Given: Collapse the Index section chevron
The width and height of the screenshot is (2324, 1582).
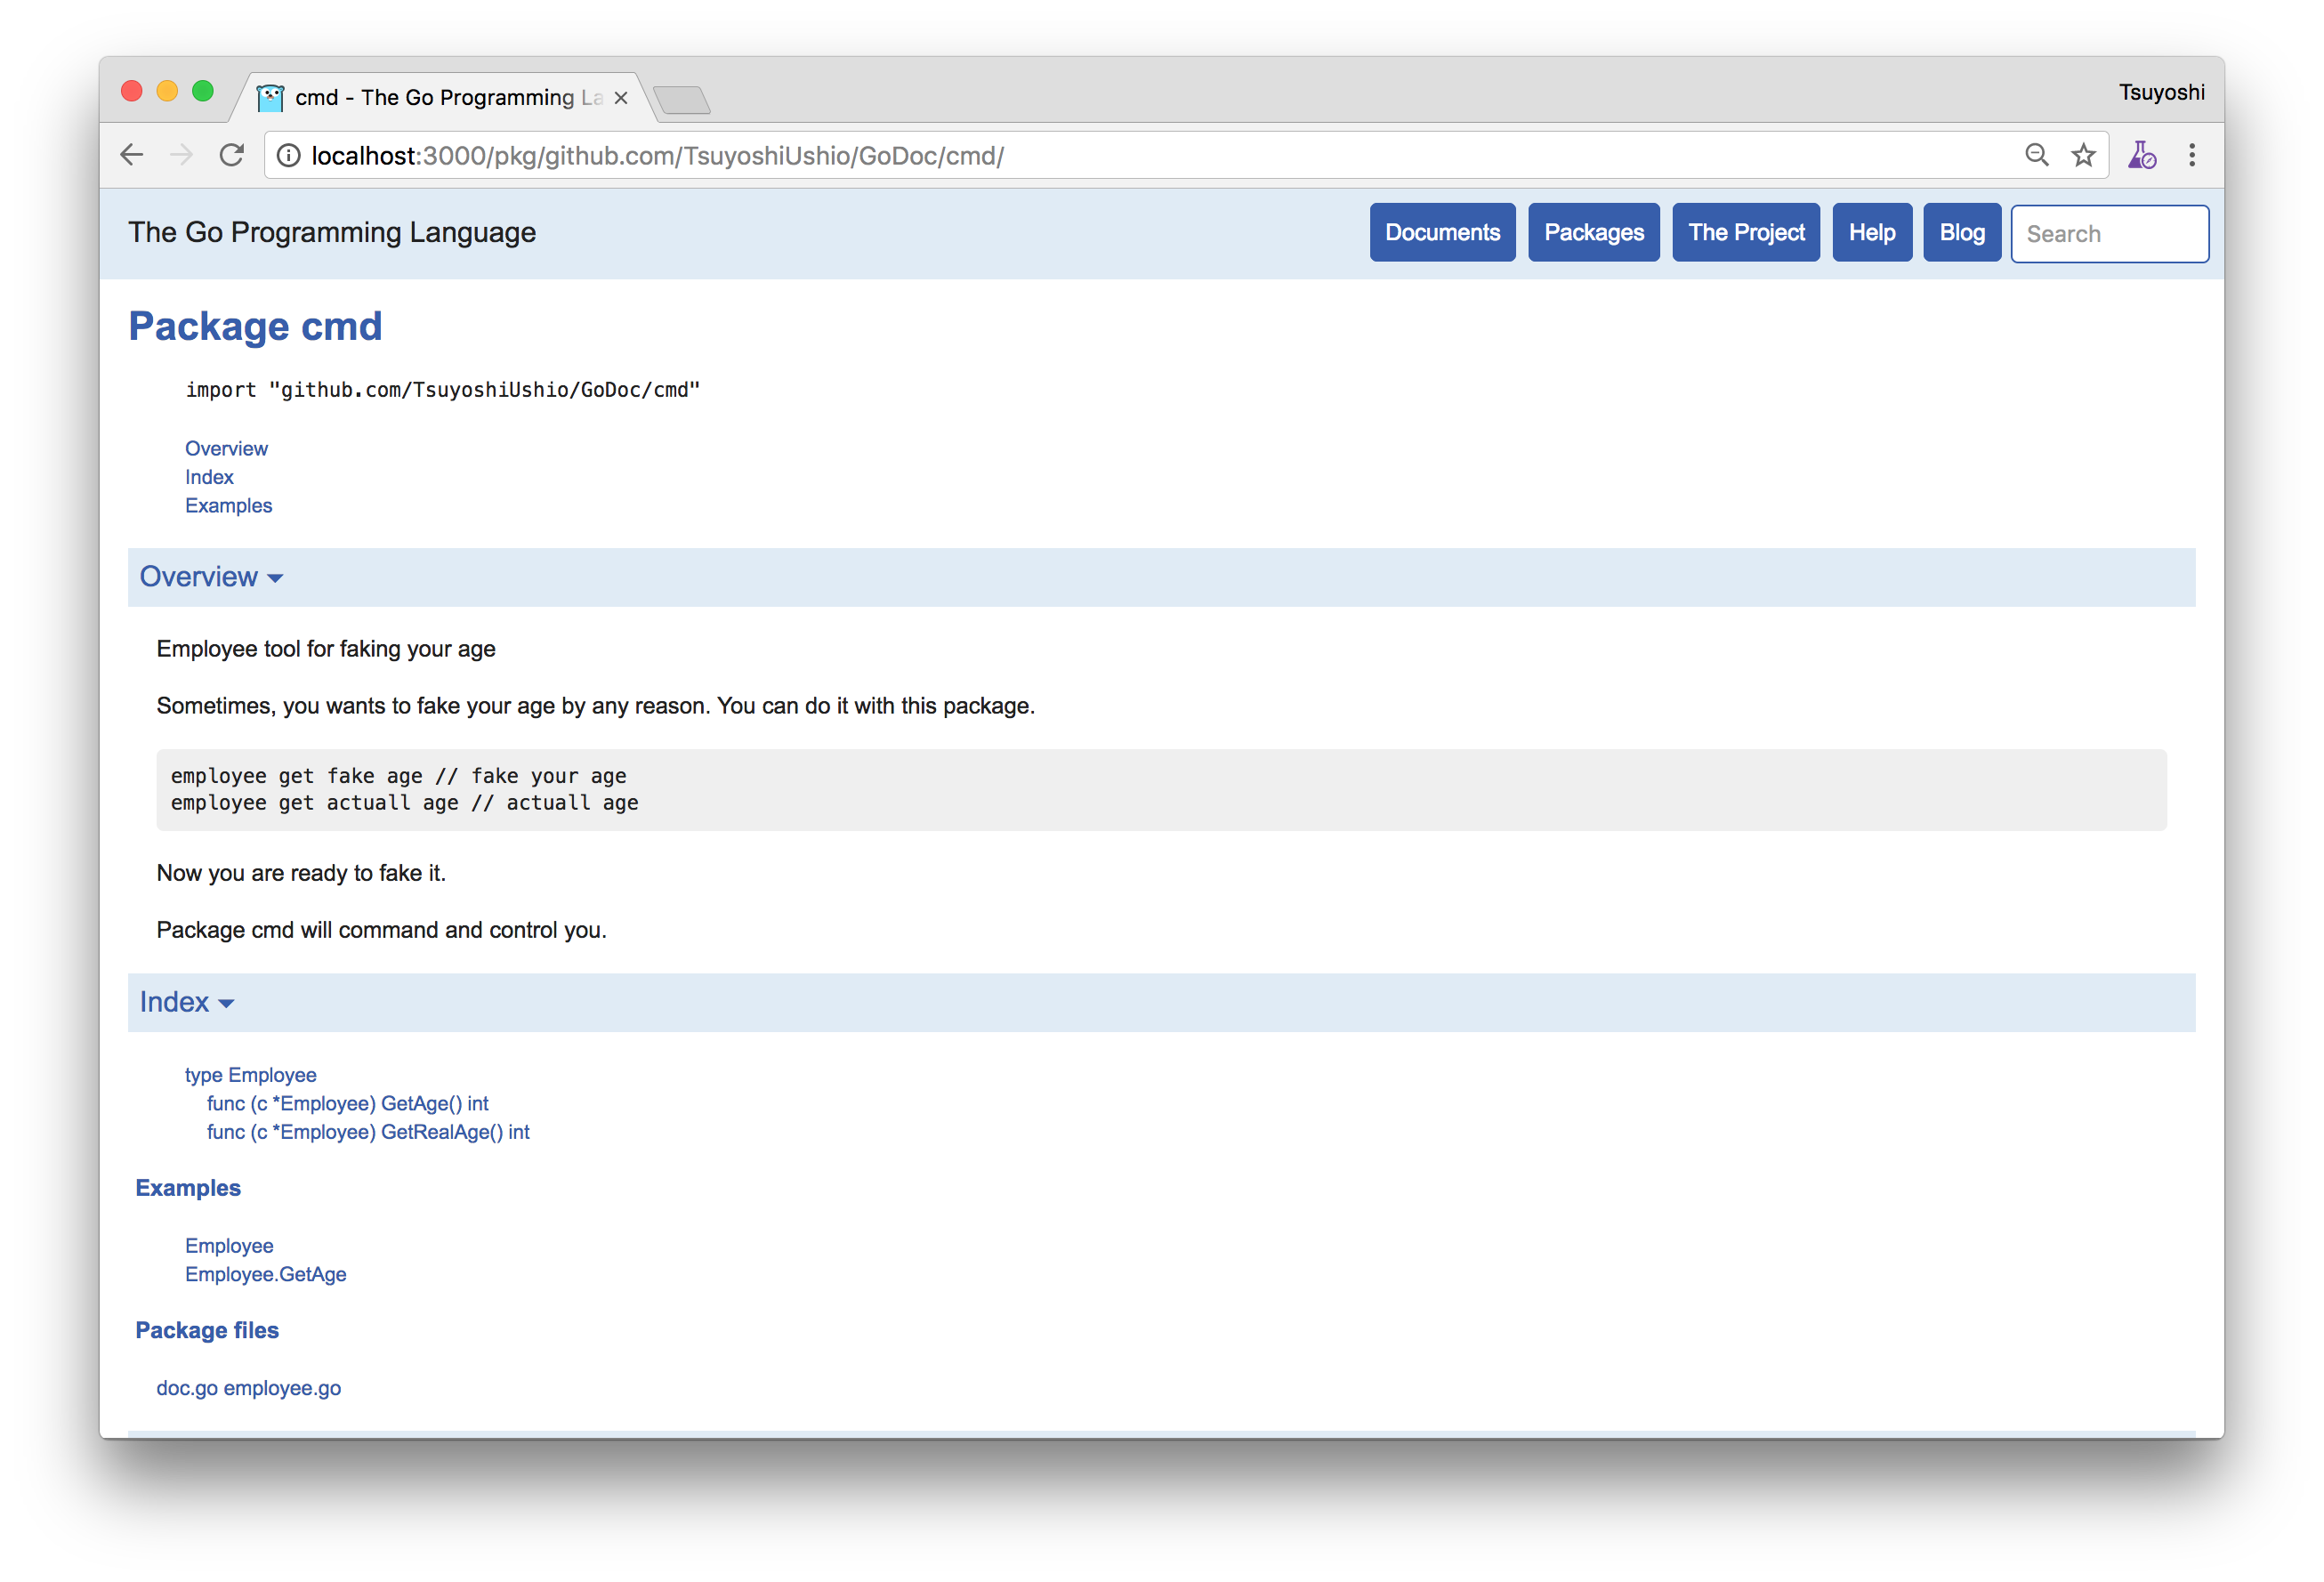Looking at the screenshot, I should (227, 1003).
